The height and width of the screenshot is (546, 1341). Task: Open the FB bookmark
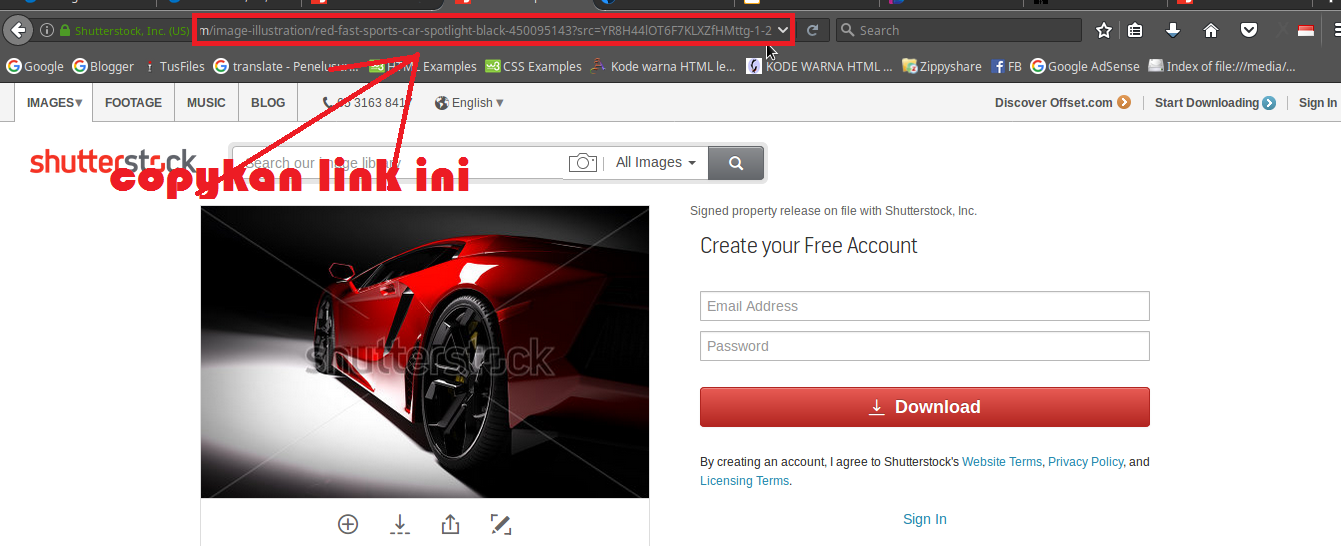click(1007, 66)
